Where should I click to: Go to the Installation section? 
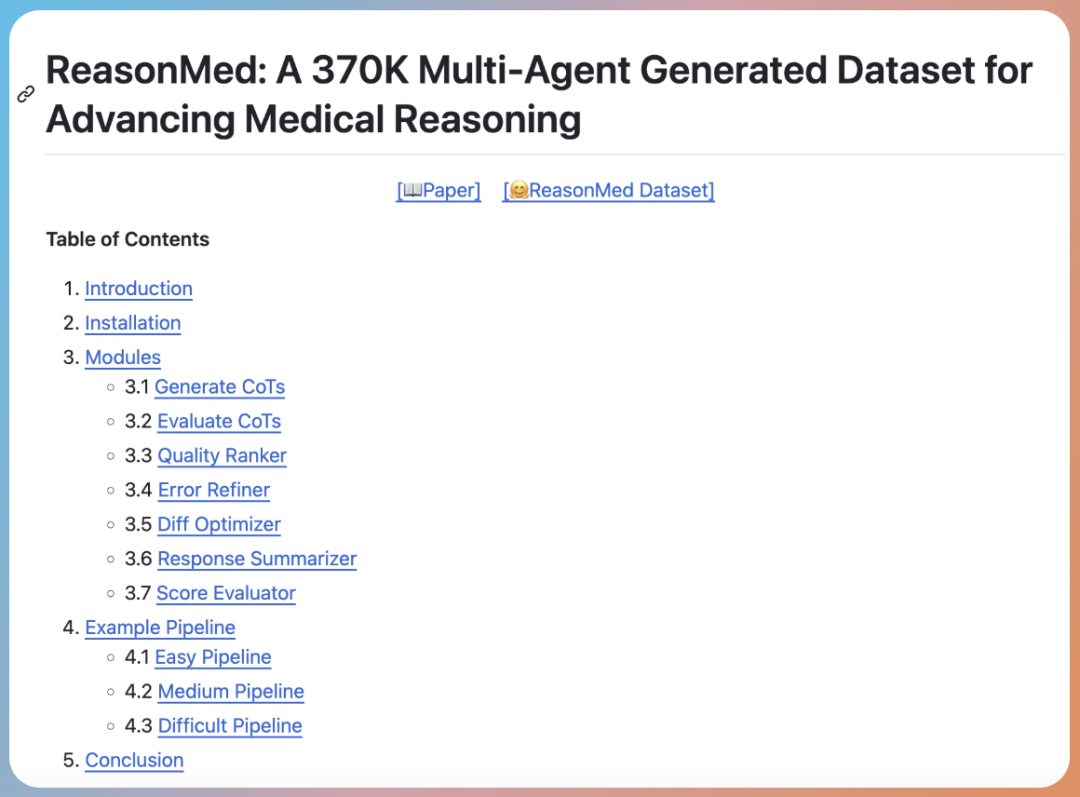point(132,323)
